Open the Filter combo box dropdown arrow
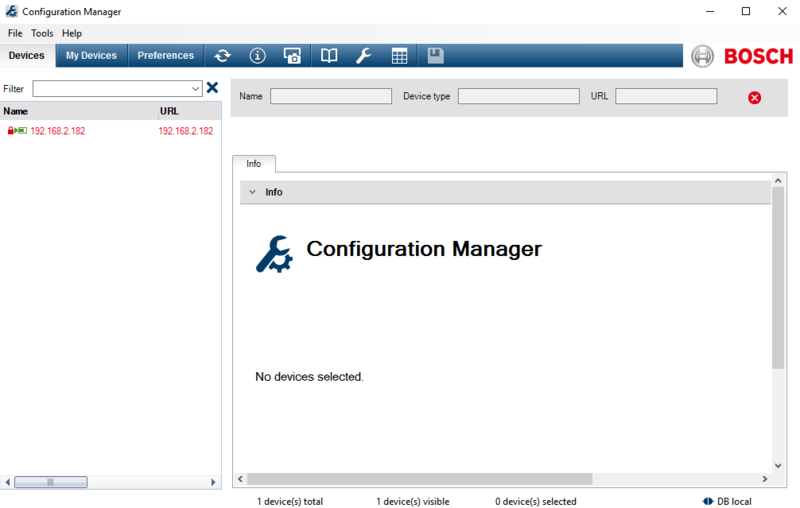This screenshot has height=508, width=800. [x=195, y=89]
